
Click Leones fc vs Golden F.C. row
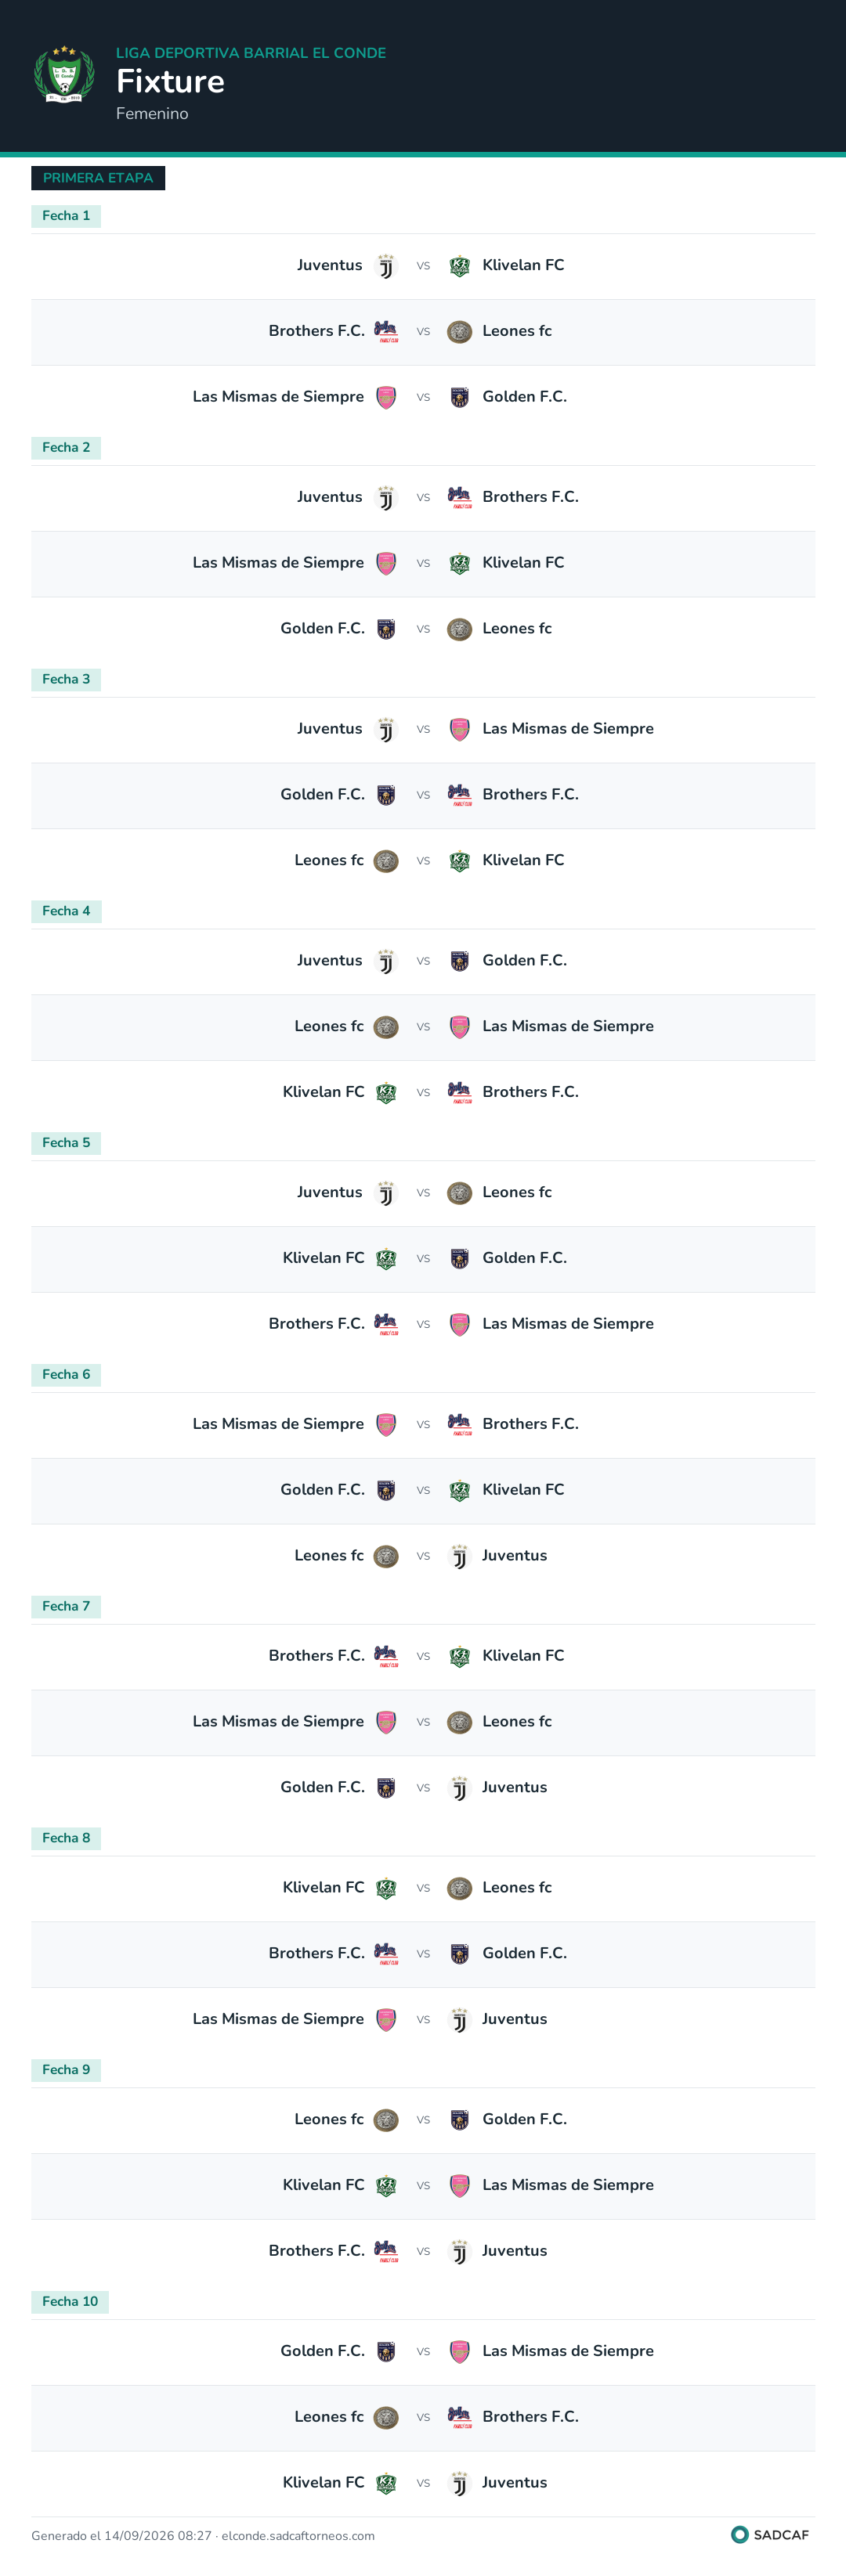tap(423, 2120)
